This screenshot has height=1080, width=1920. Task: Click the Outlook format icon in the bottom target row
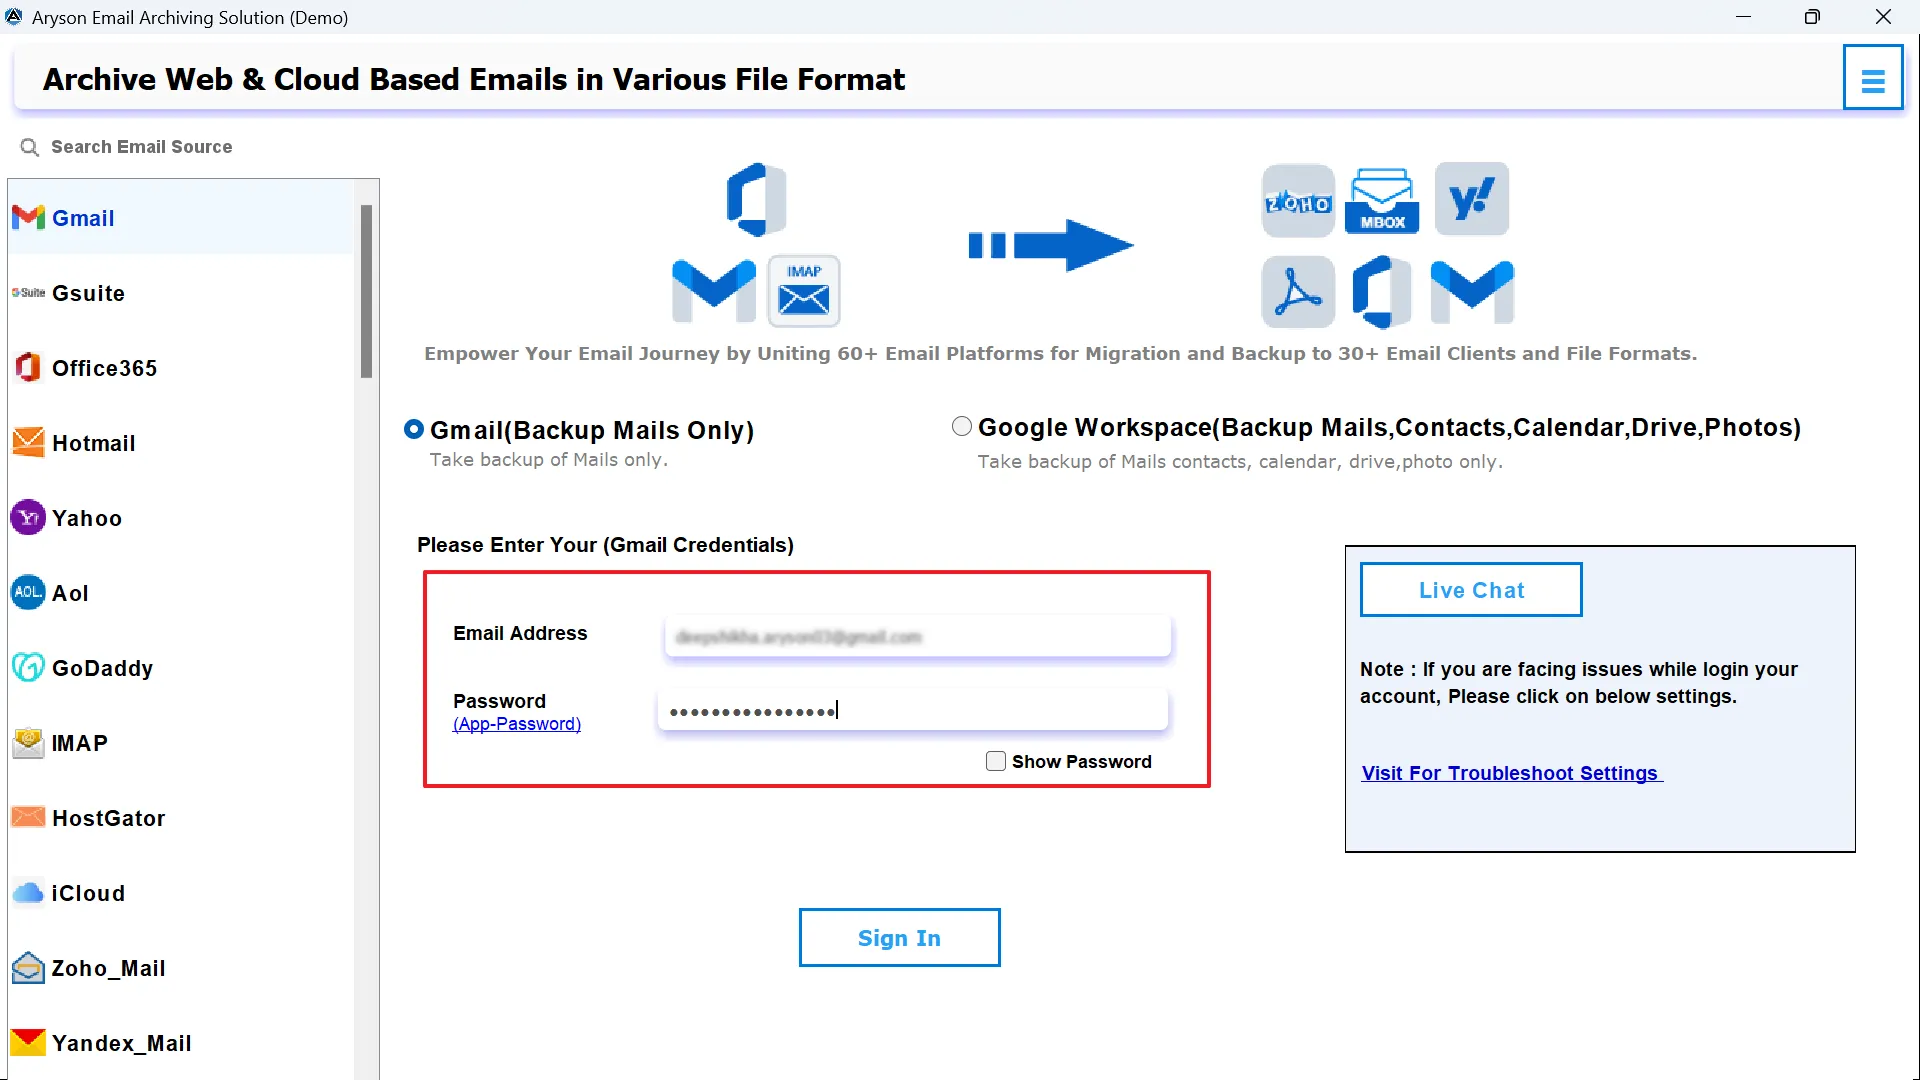click(x=1382, y=292)
